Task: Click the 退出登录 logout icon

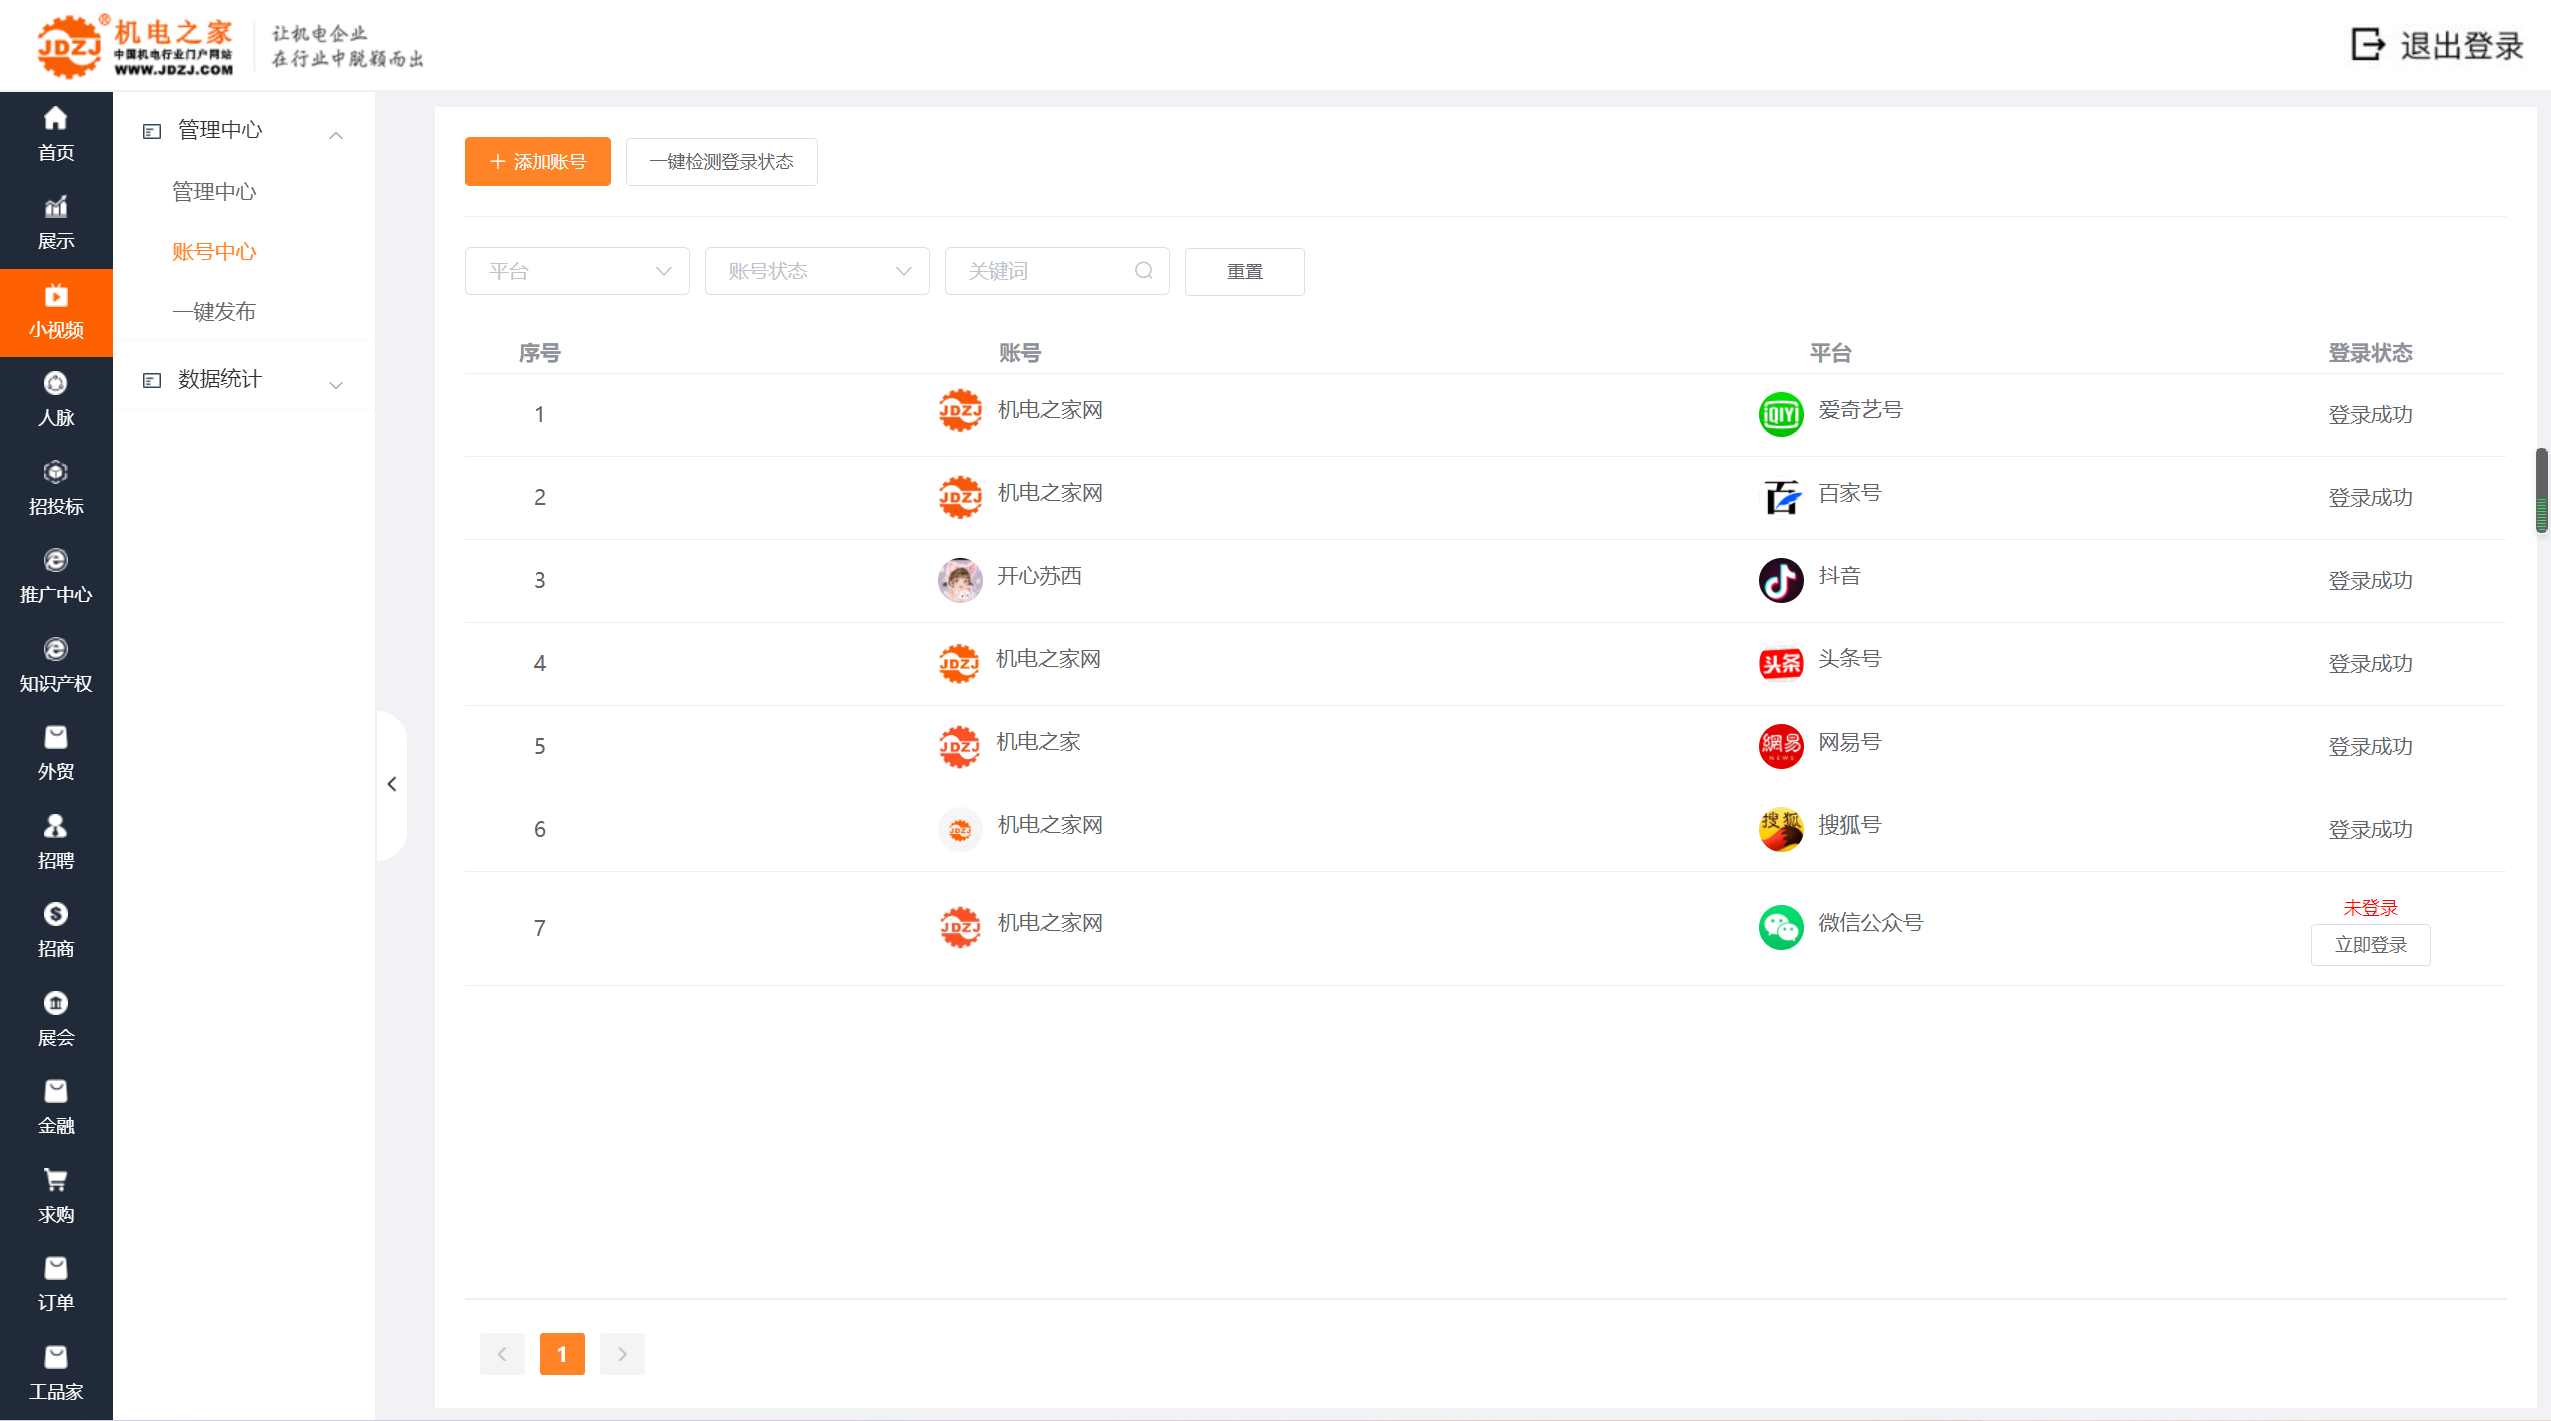Action: pyautogui.click(x=2368, y=44)
